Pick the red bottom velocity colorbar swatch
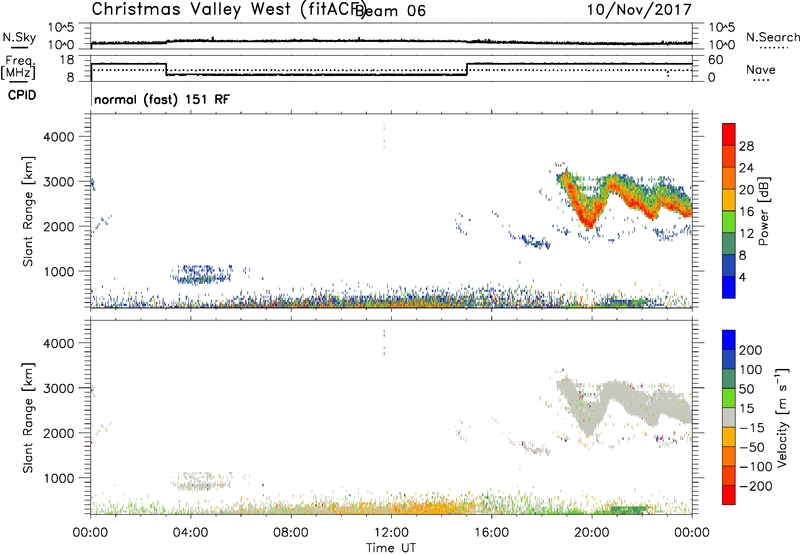This screenshot has width=800, height=554. pyautogui.click(x=729, y=495)
